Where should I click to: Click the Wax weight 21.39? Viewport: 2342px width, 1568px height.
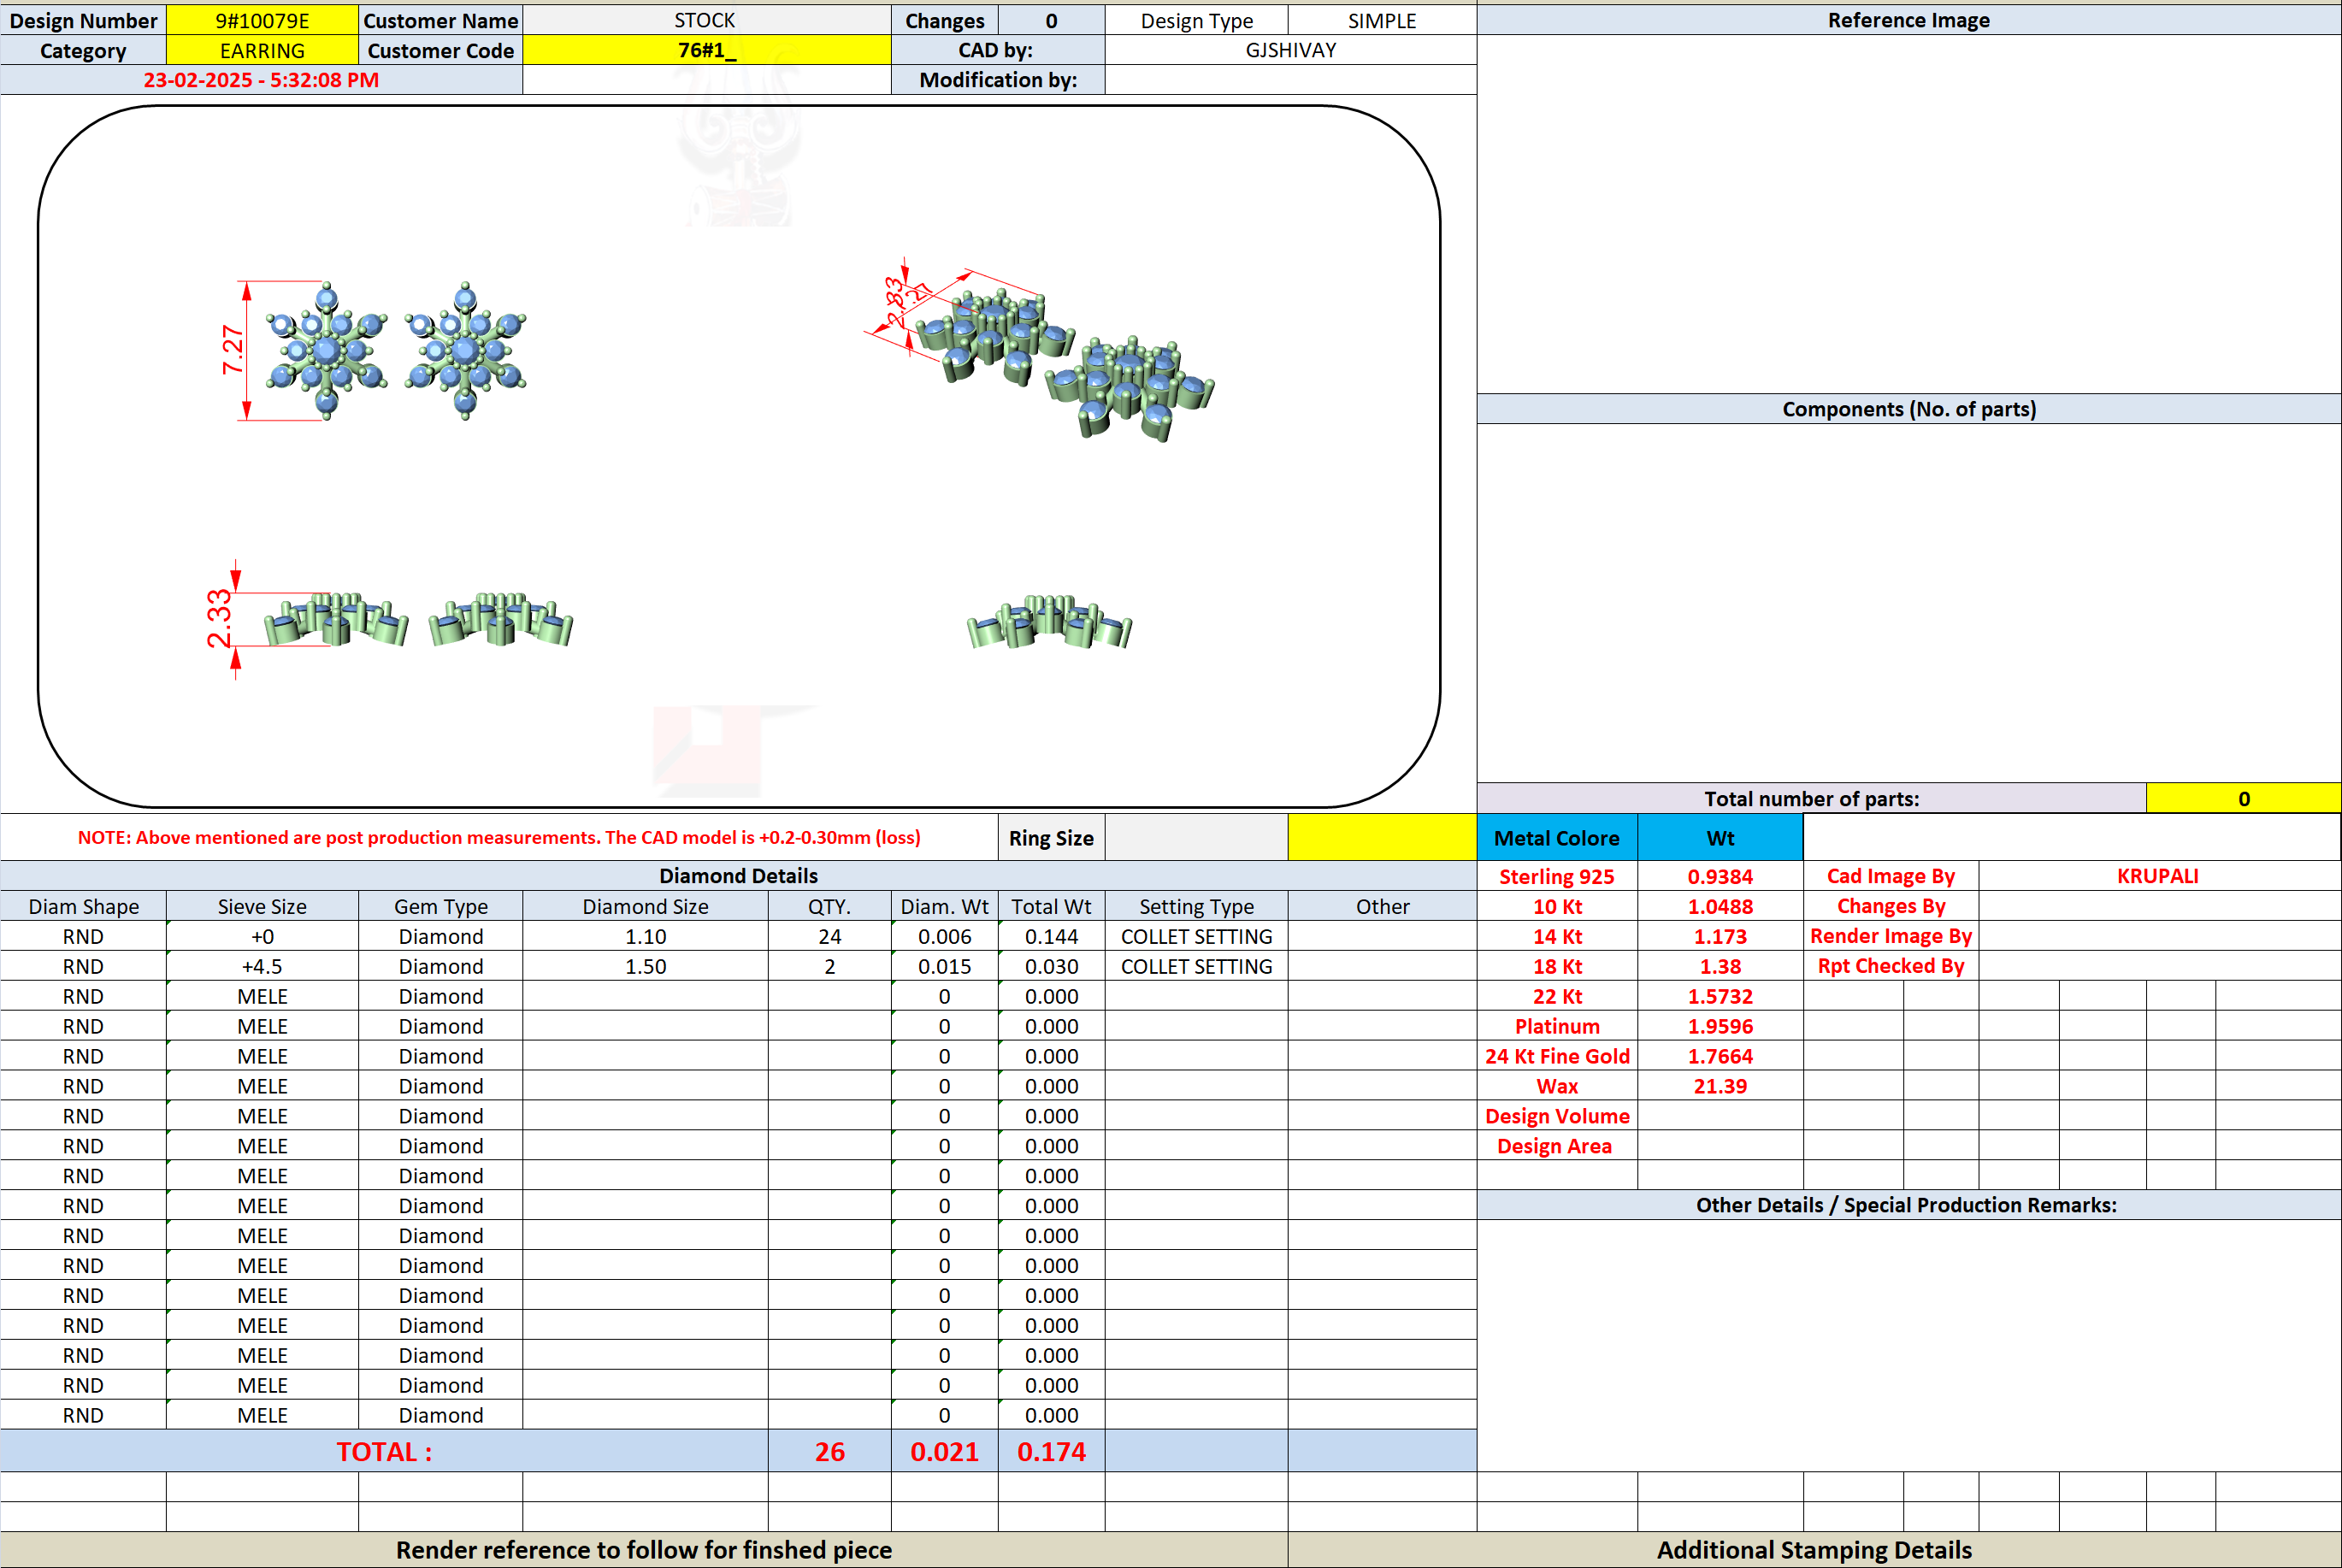1720,1087
